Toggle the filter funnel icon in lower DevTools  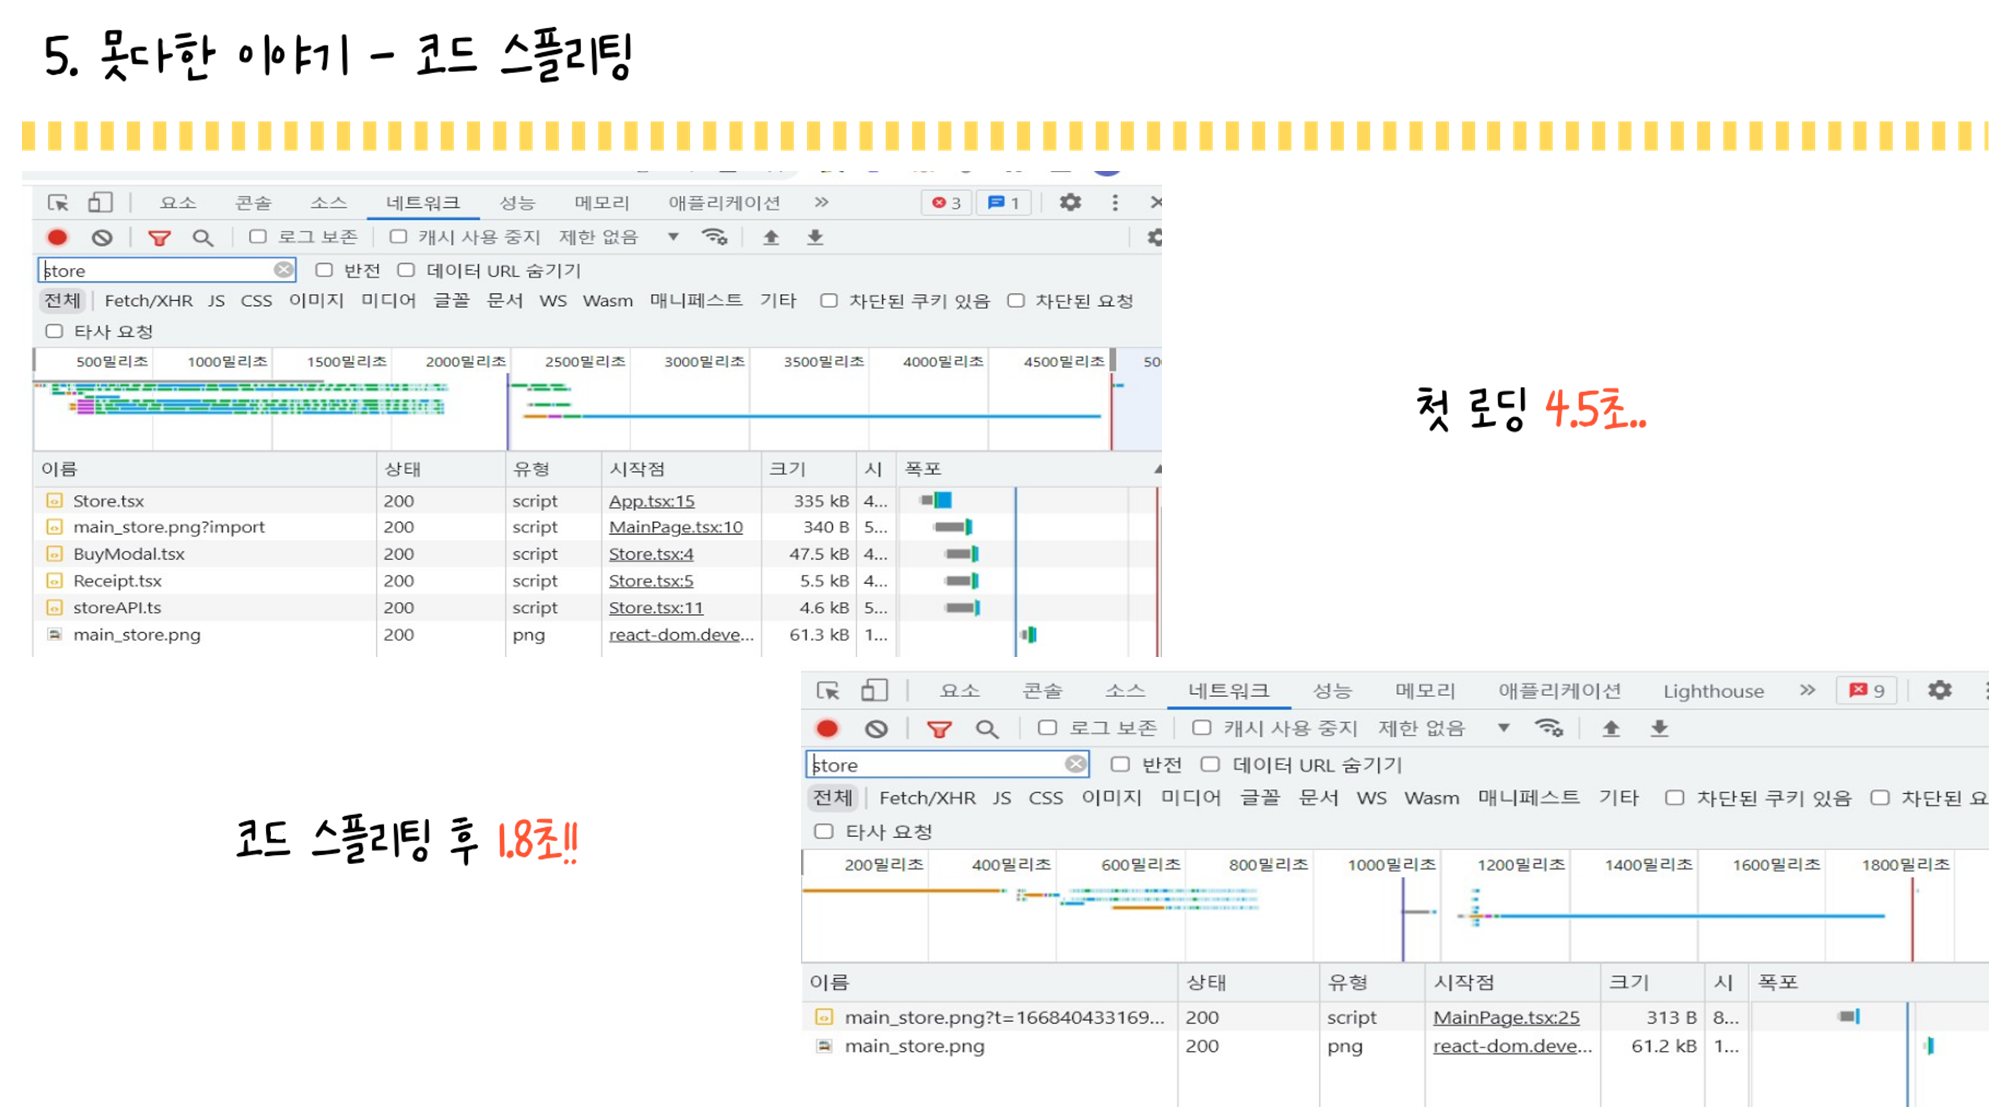(x=938, y=729)
